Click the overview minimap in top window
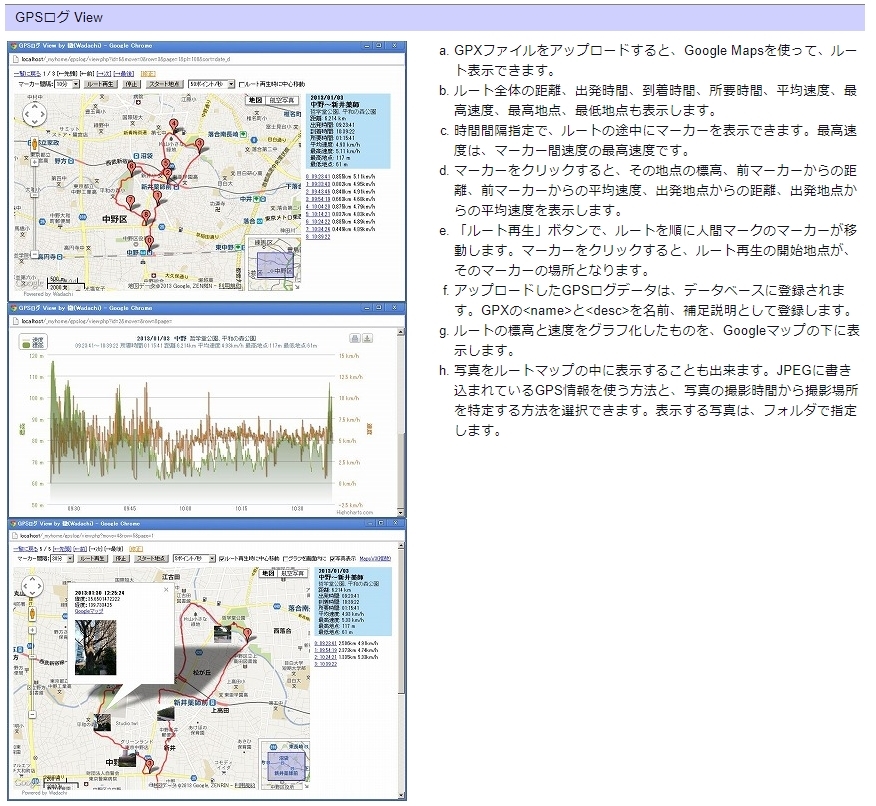 tap(274, 263)
